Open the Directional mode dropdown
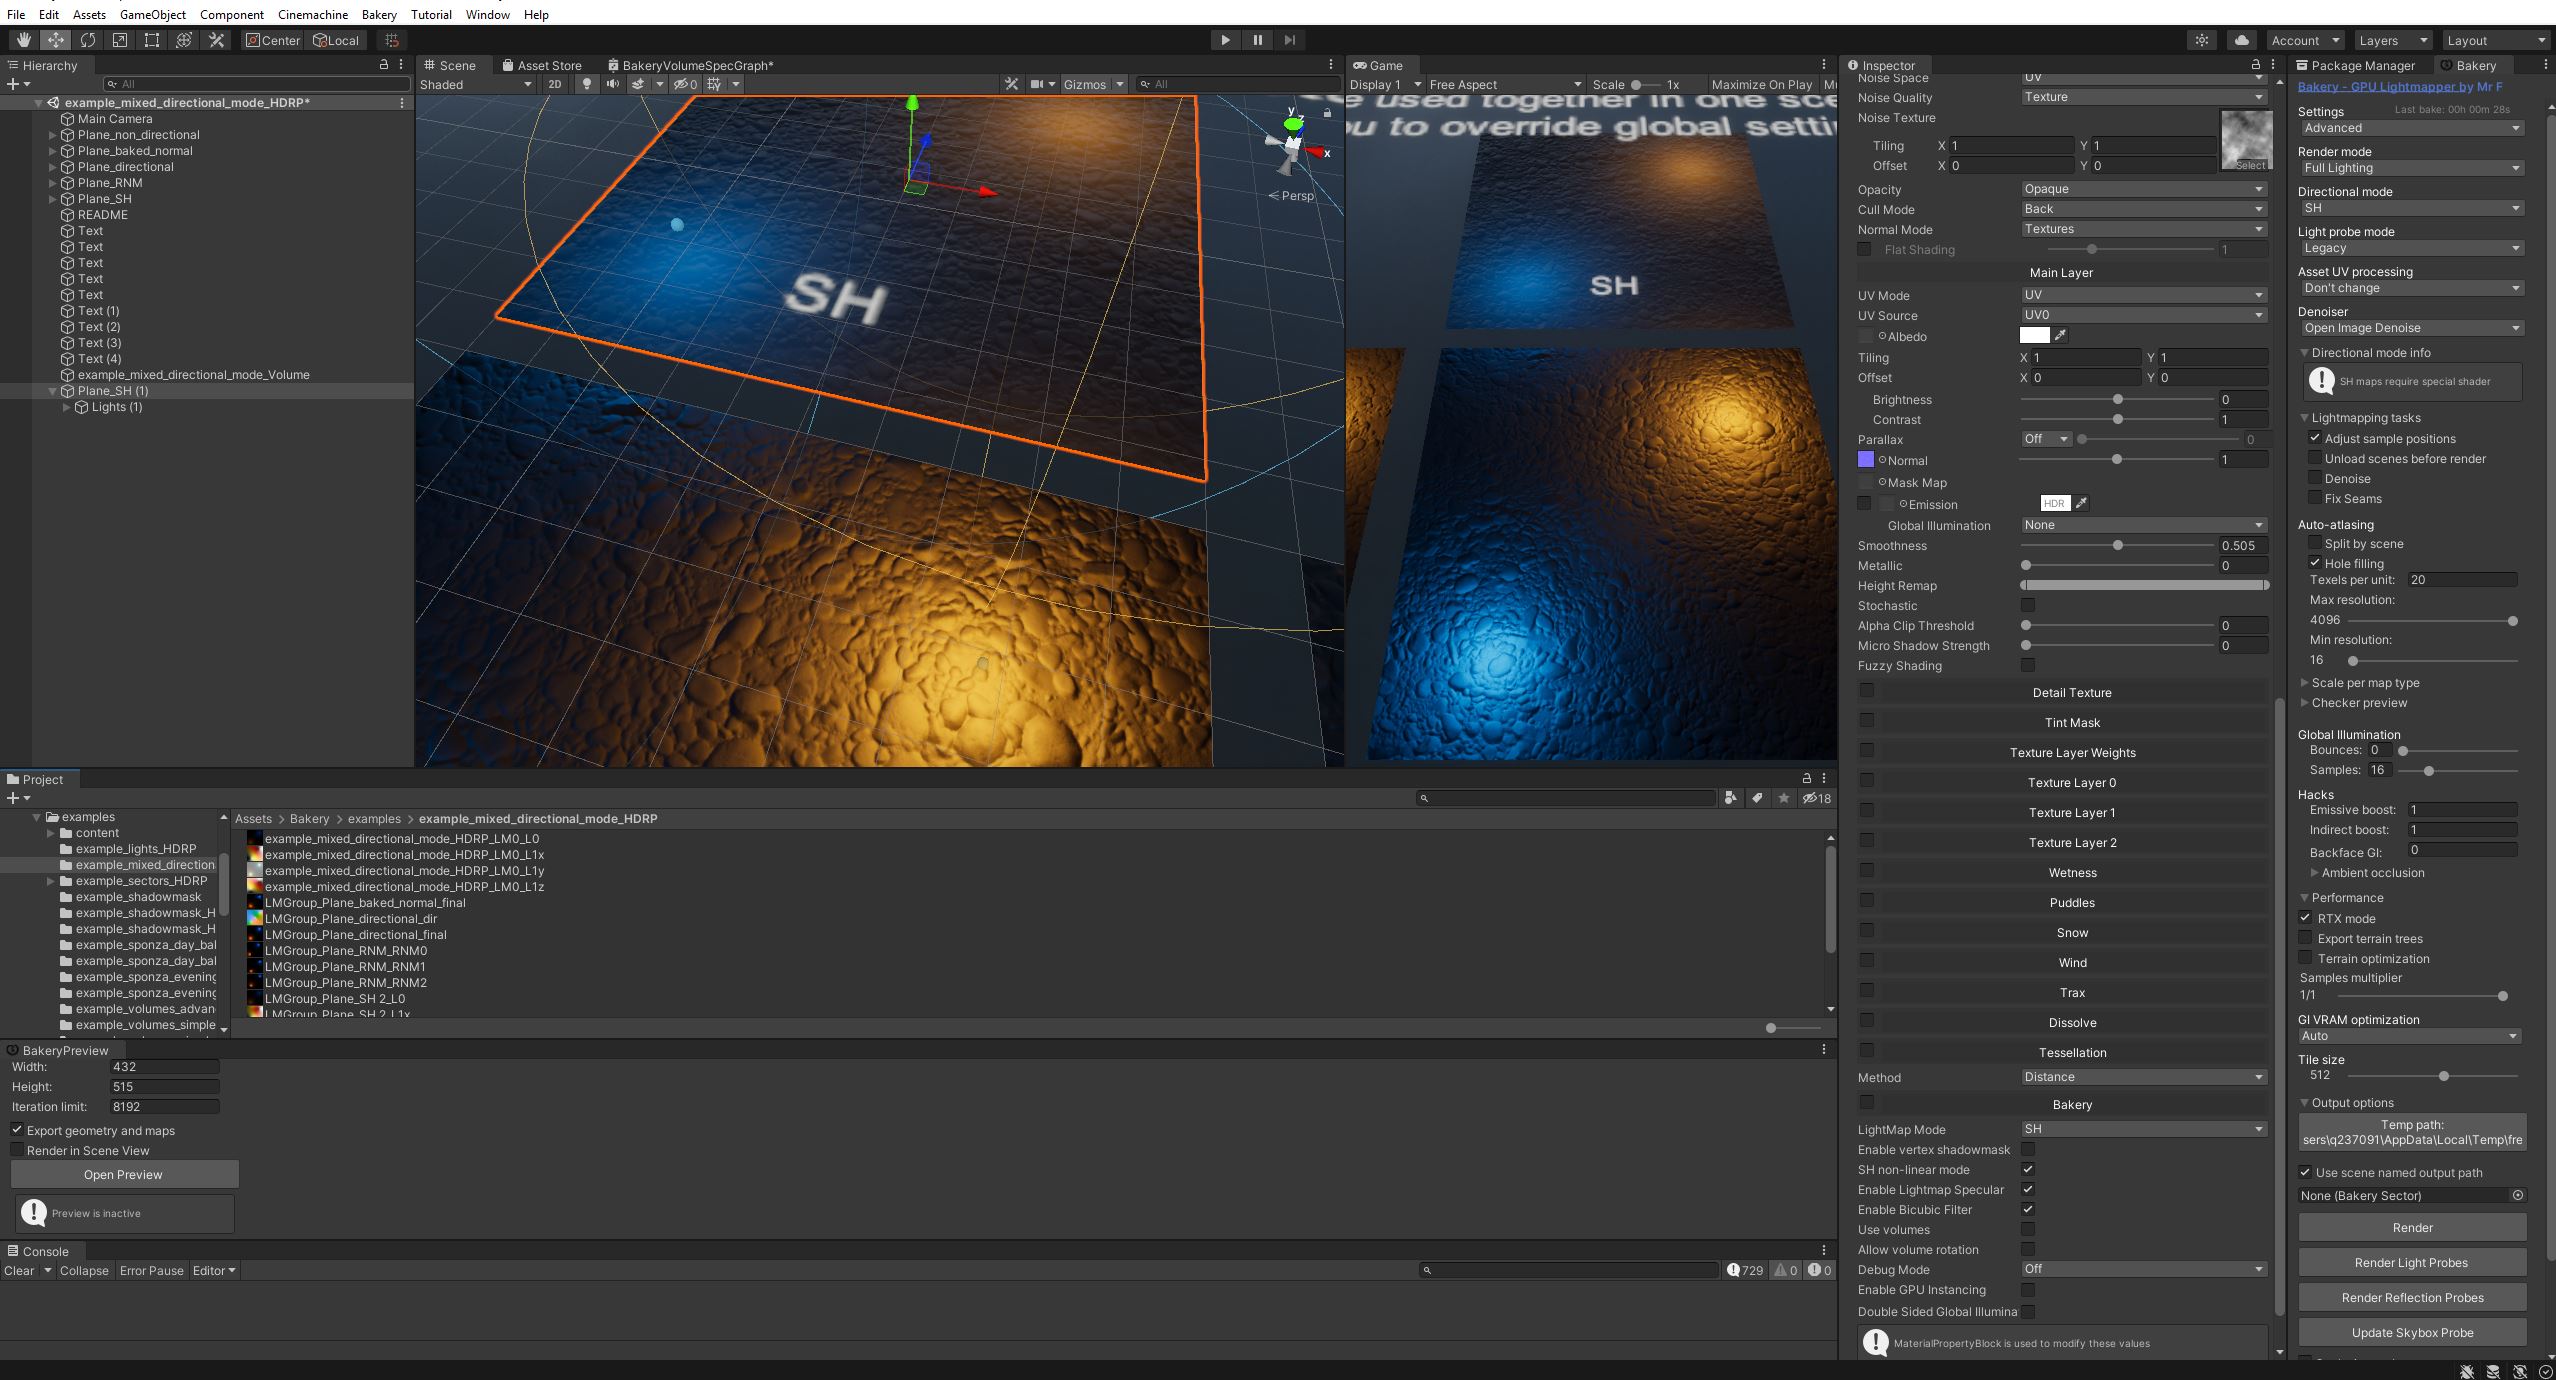Image resolution: width=2556 pixels, height=1380 pixels. (x=2410, y=207)
